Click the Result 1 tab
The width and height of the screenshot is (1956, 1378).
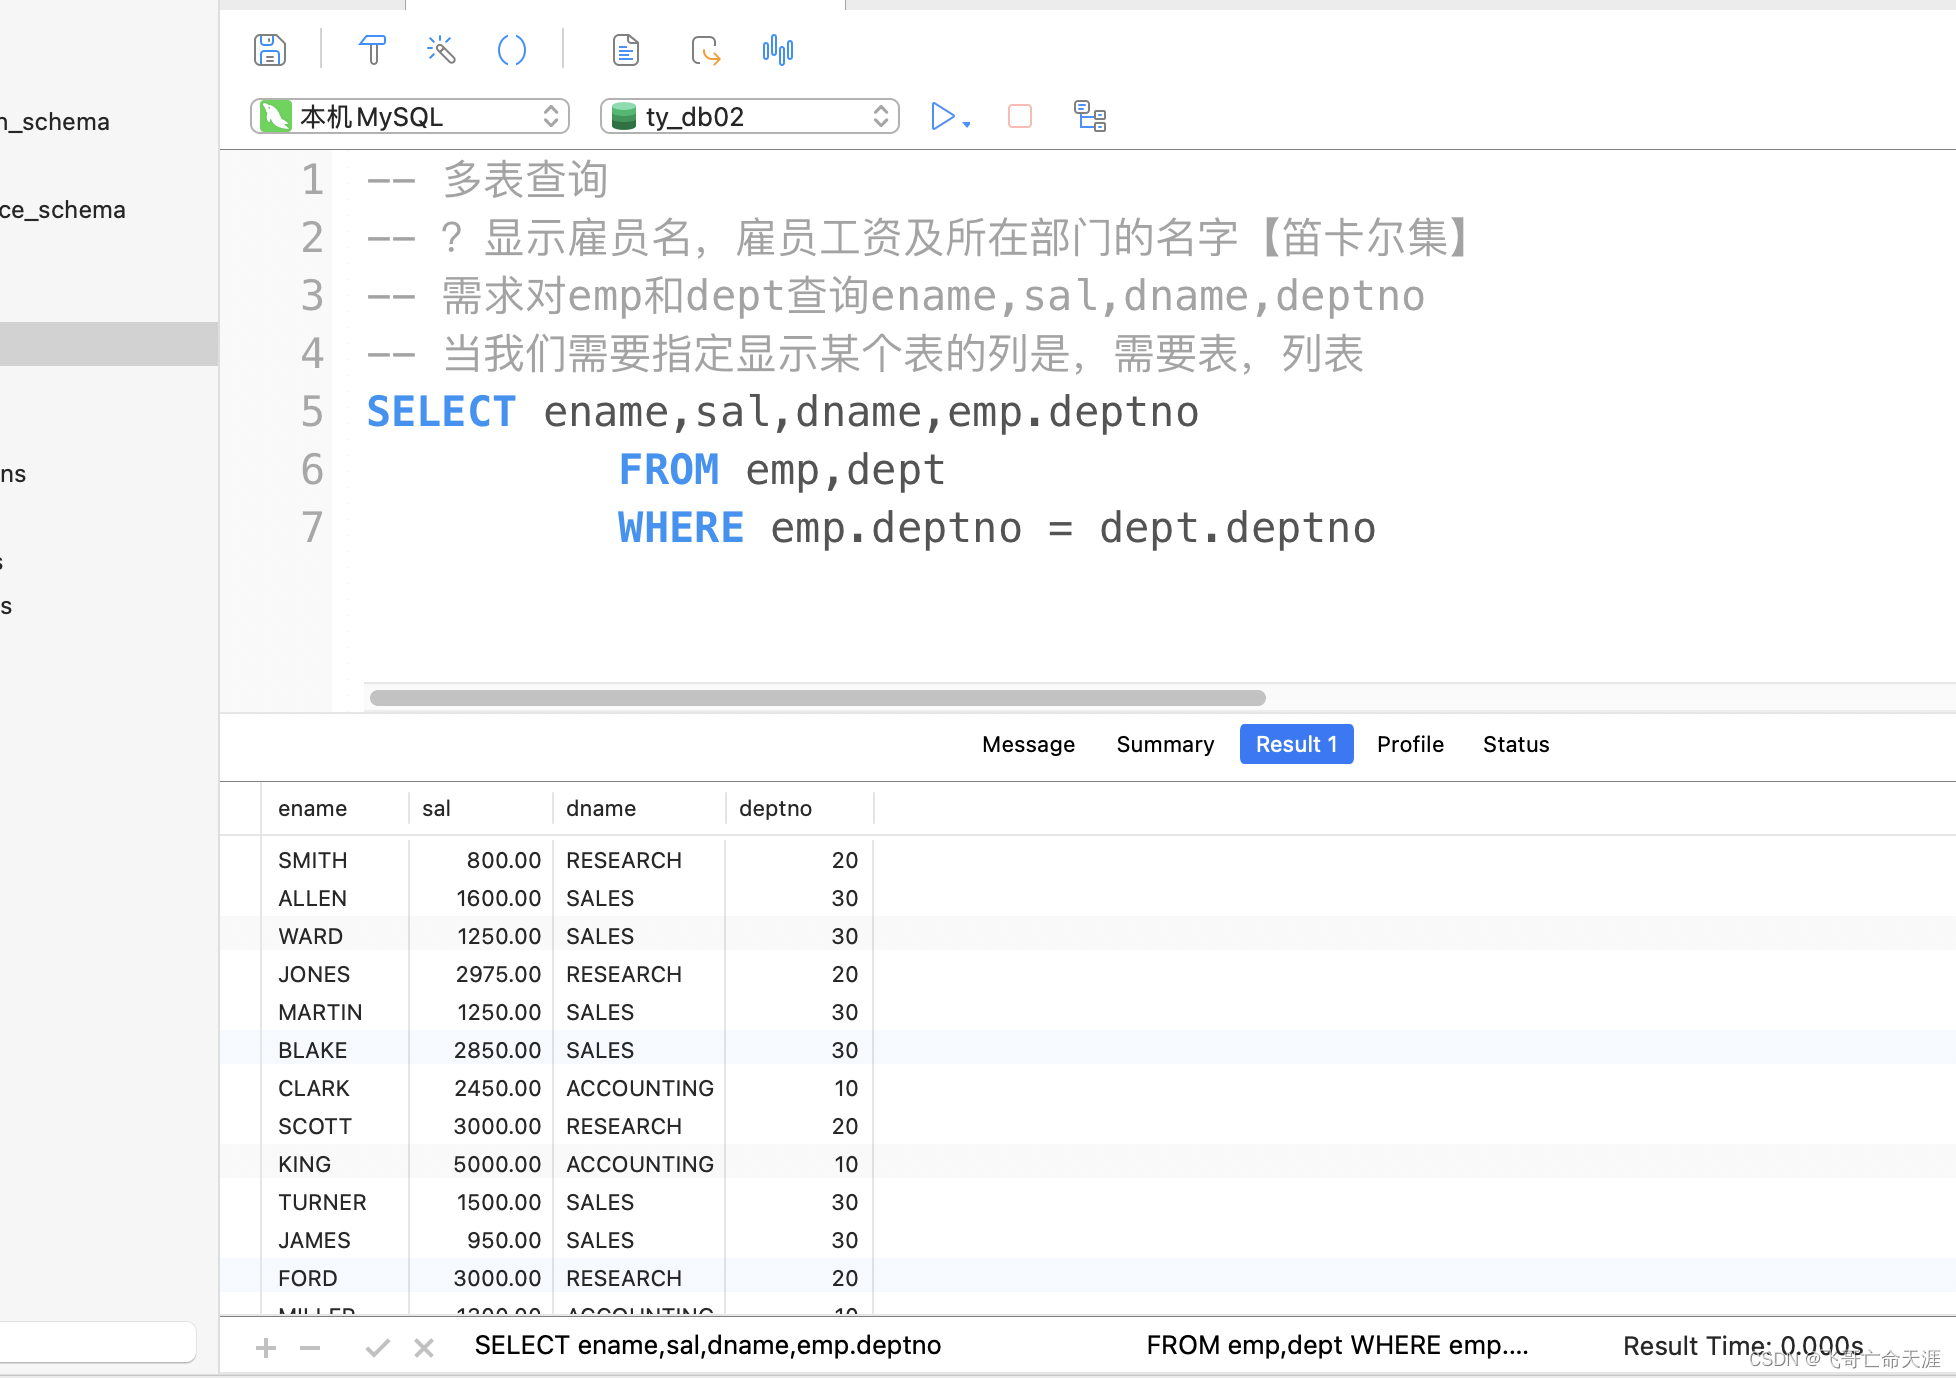[1293, 744]
